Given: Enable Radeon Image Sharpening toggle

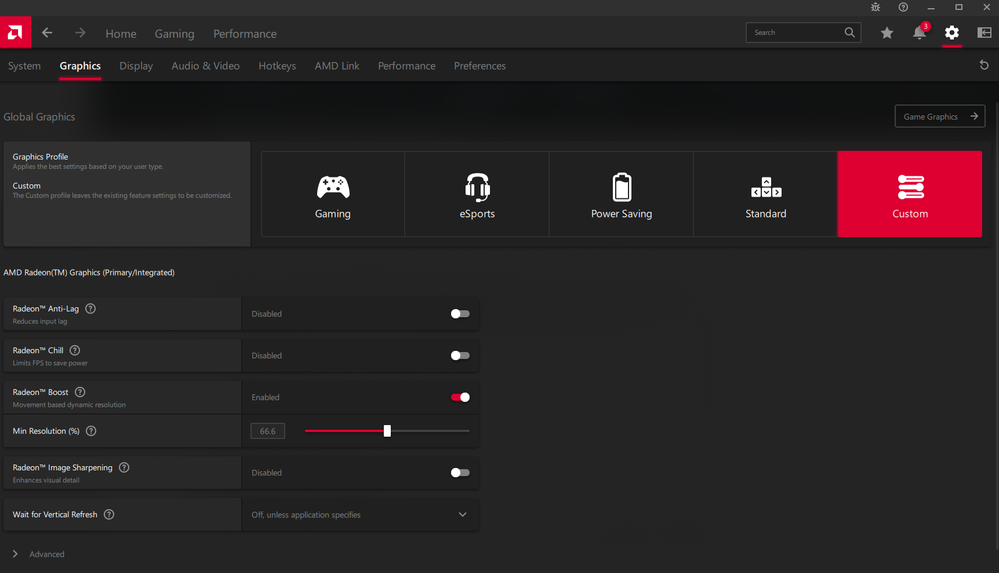Looking at the screenshot, I should click(460, 472).
